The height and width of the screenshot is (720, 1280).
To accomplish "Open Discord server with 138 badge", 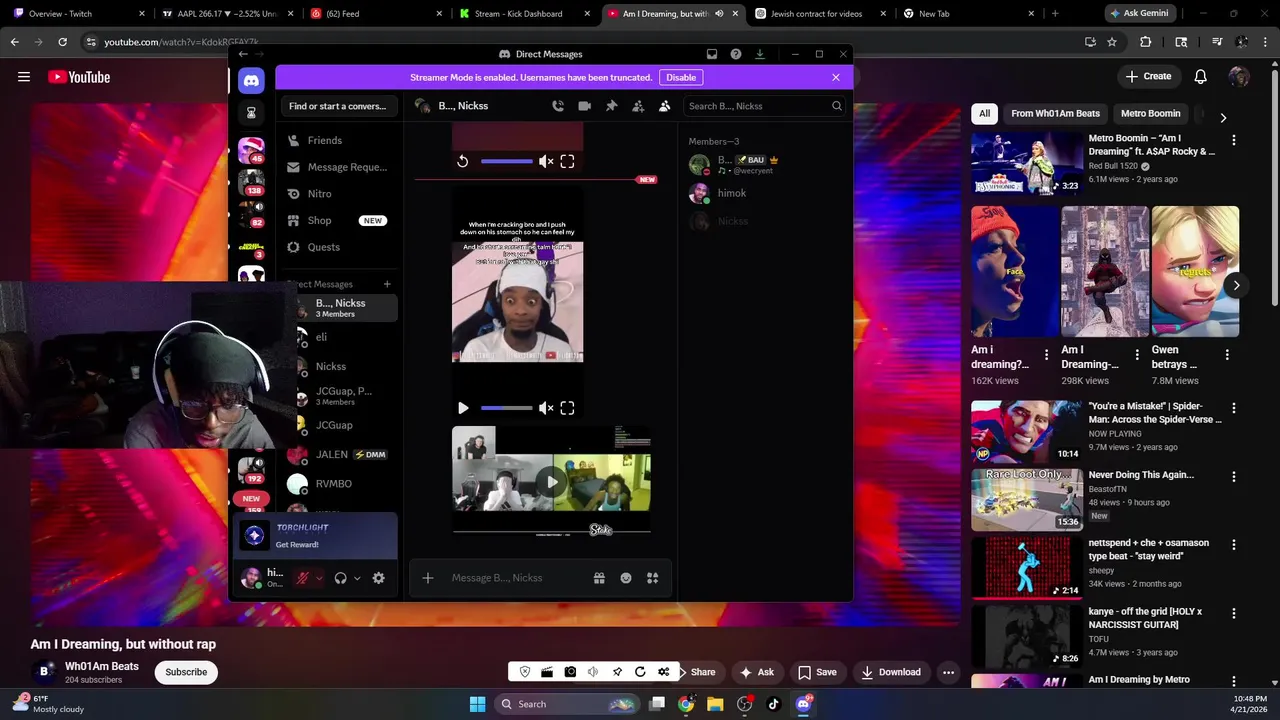I will 251,182.
